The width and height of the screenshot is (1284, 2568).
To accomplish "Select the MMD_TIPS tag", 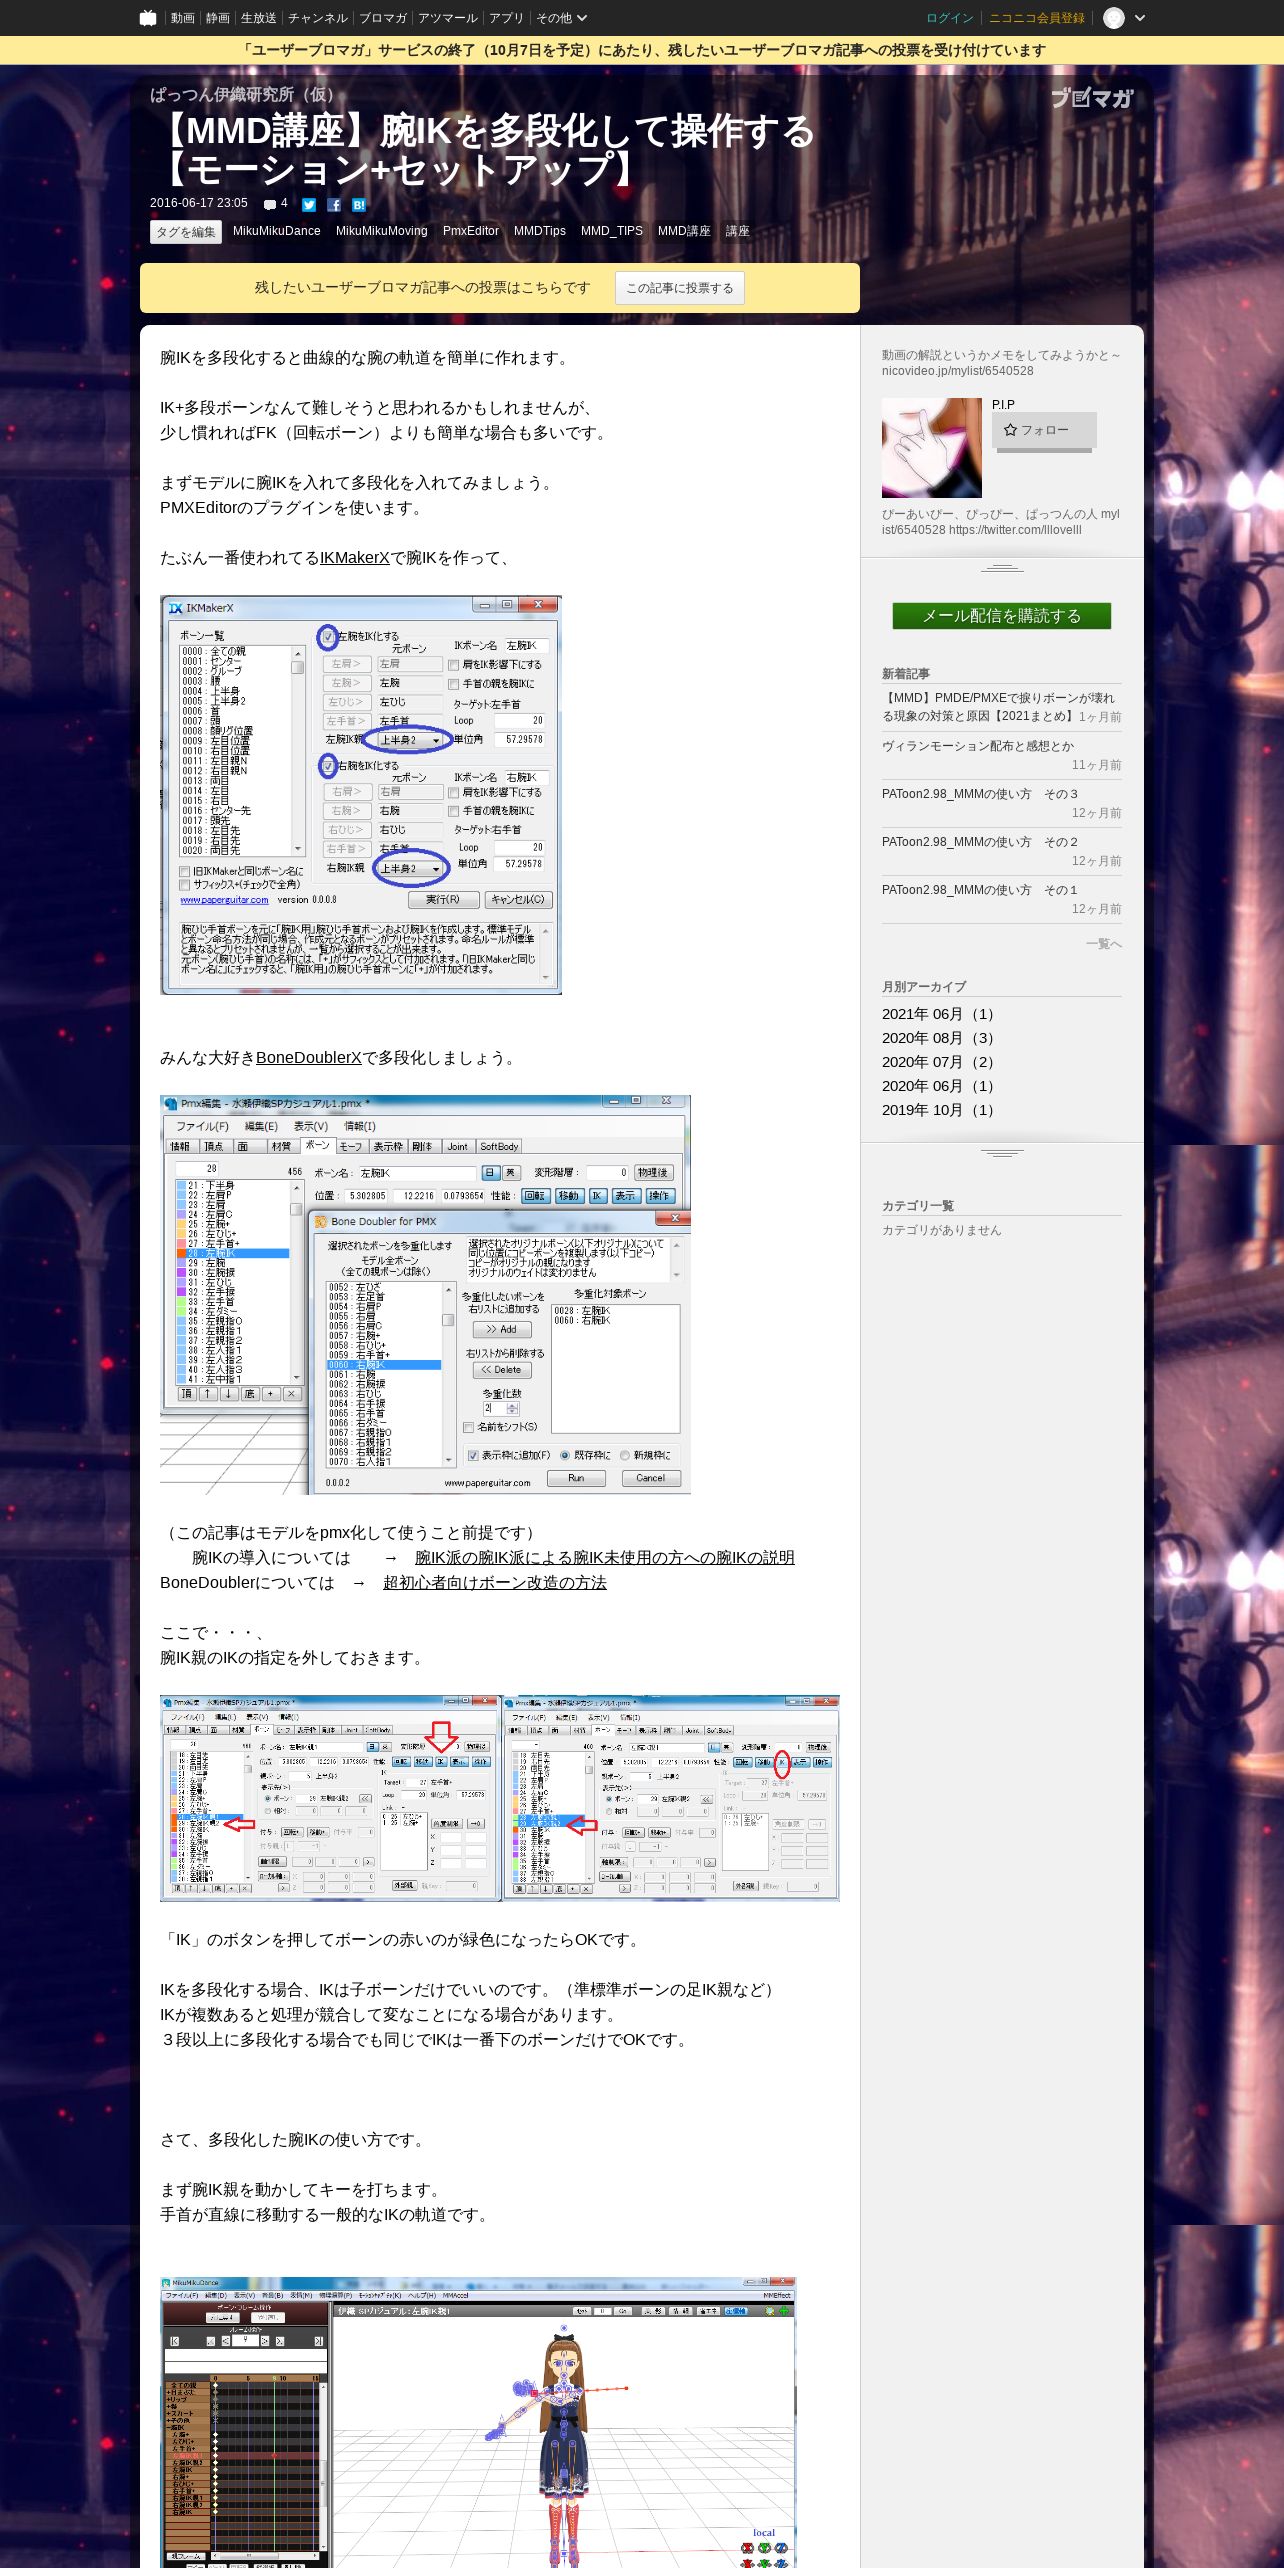I will [612, 231].
